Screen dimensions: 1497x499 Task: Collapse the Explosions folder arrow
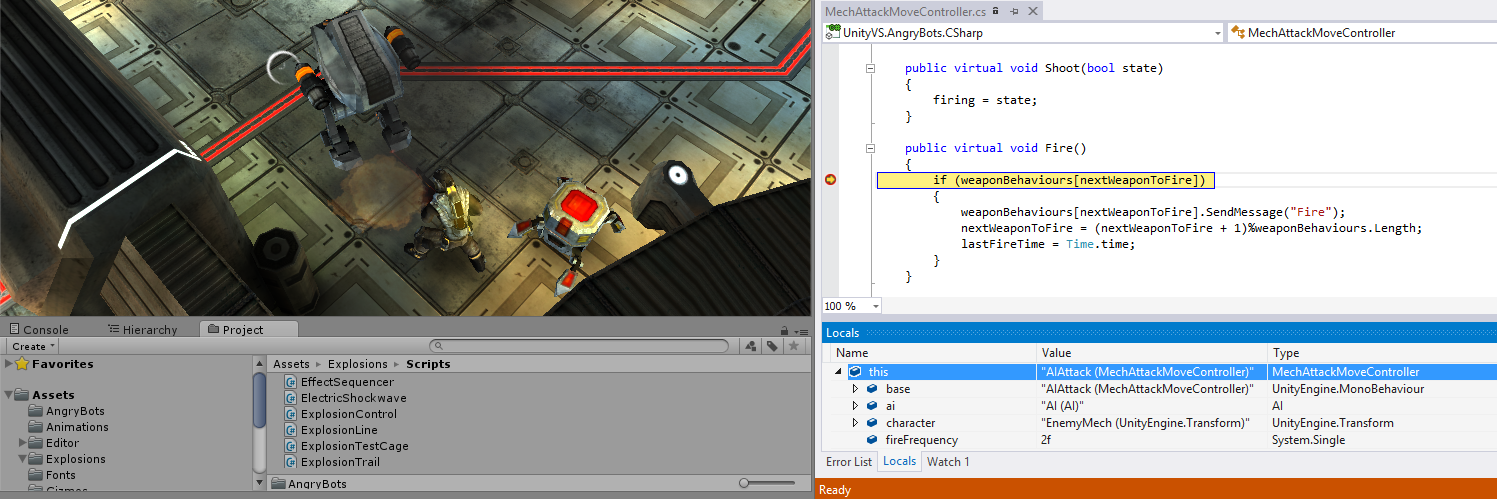[22, 459]
